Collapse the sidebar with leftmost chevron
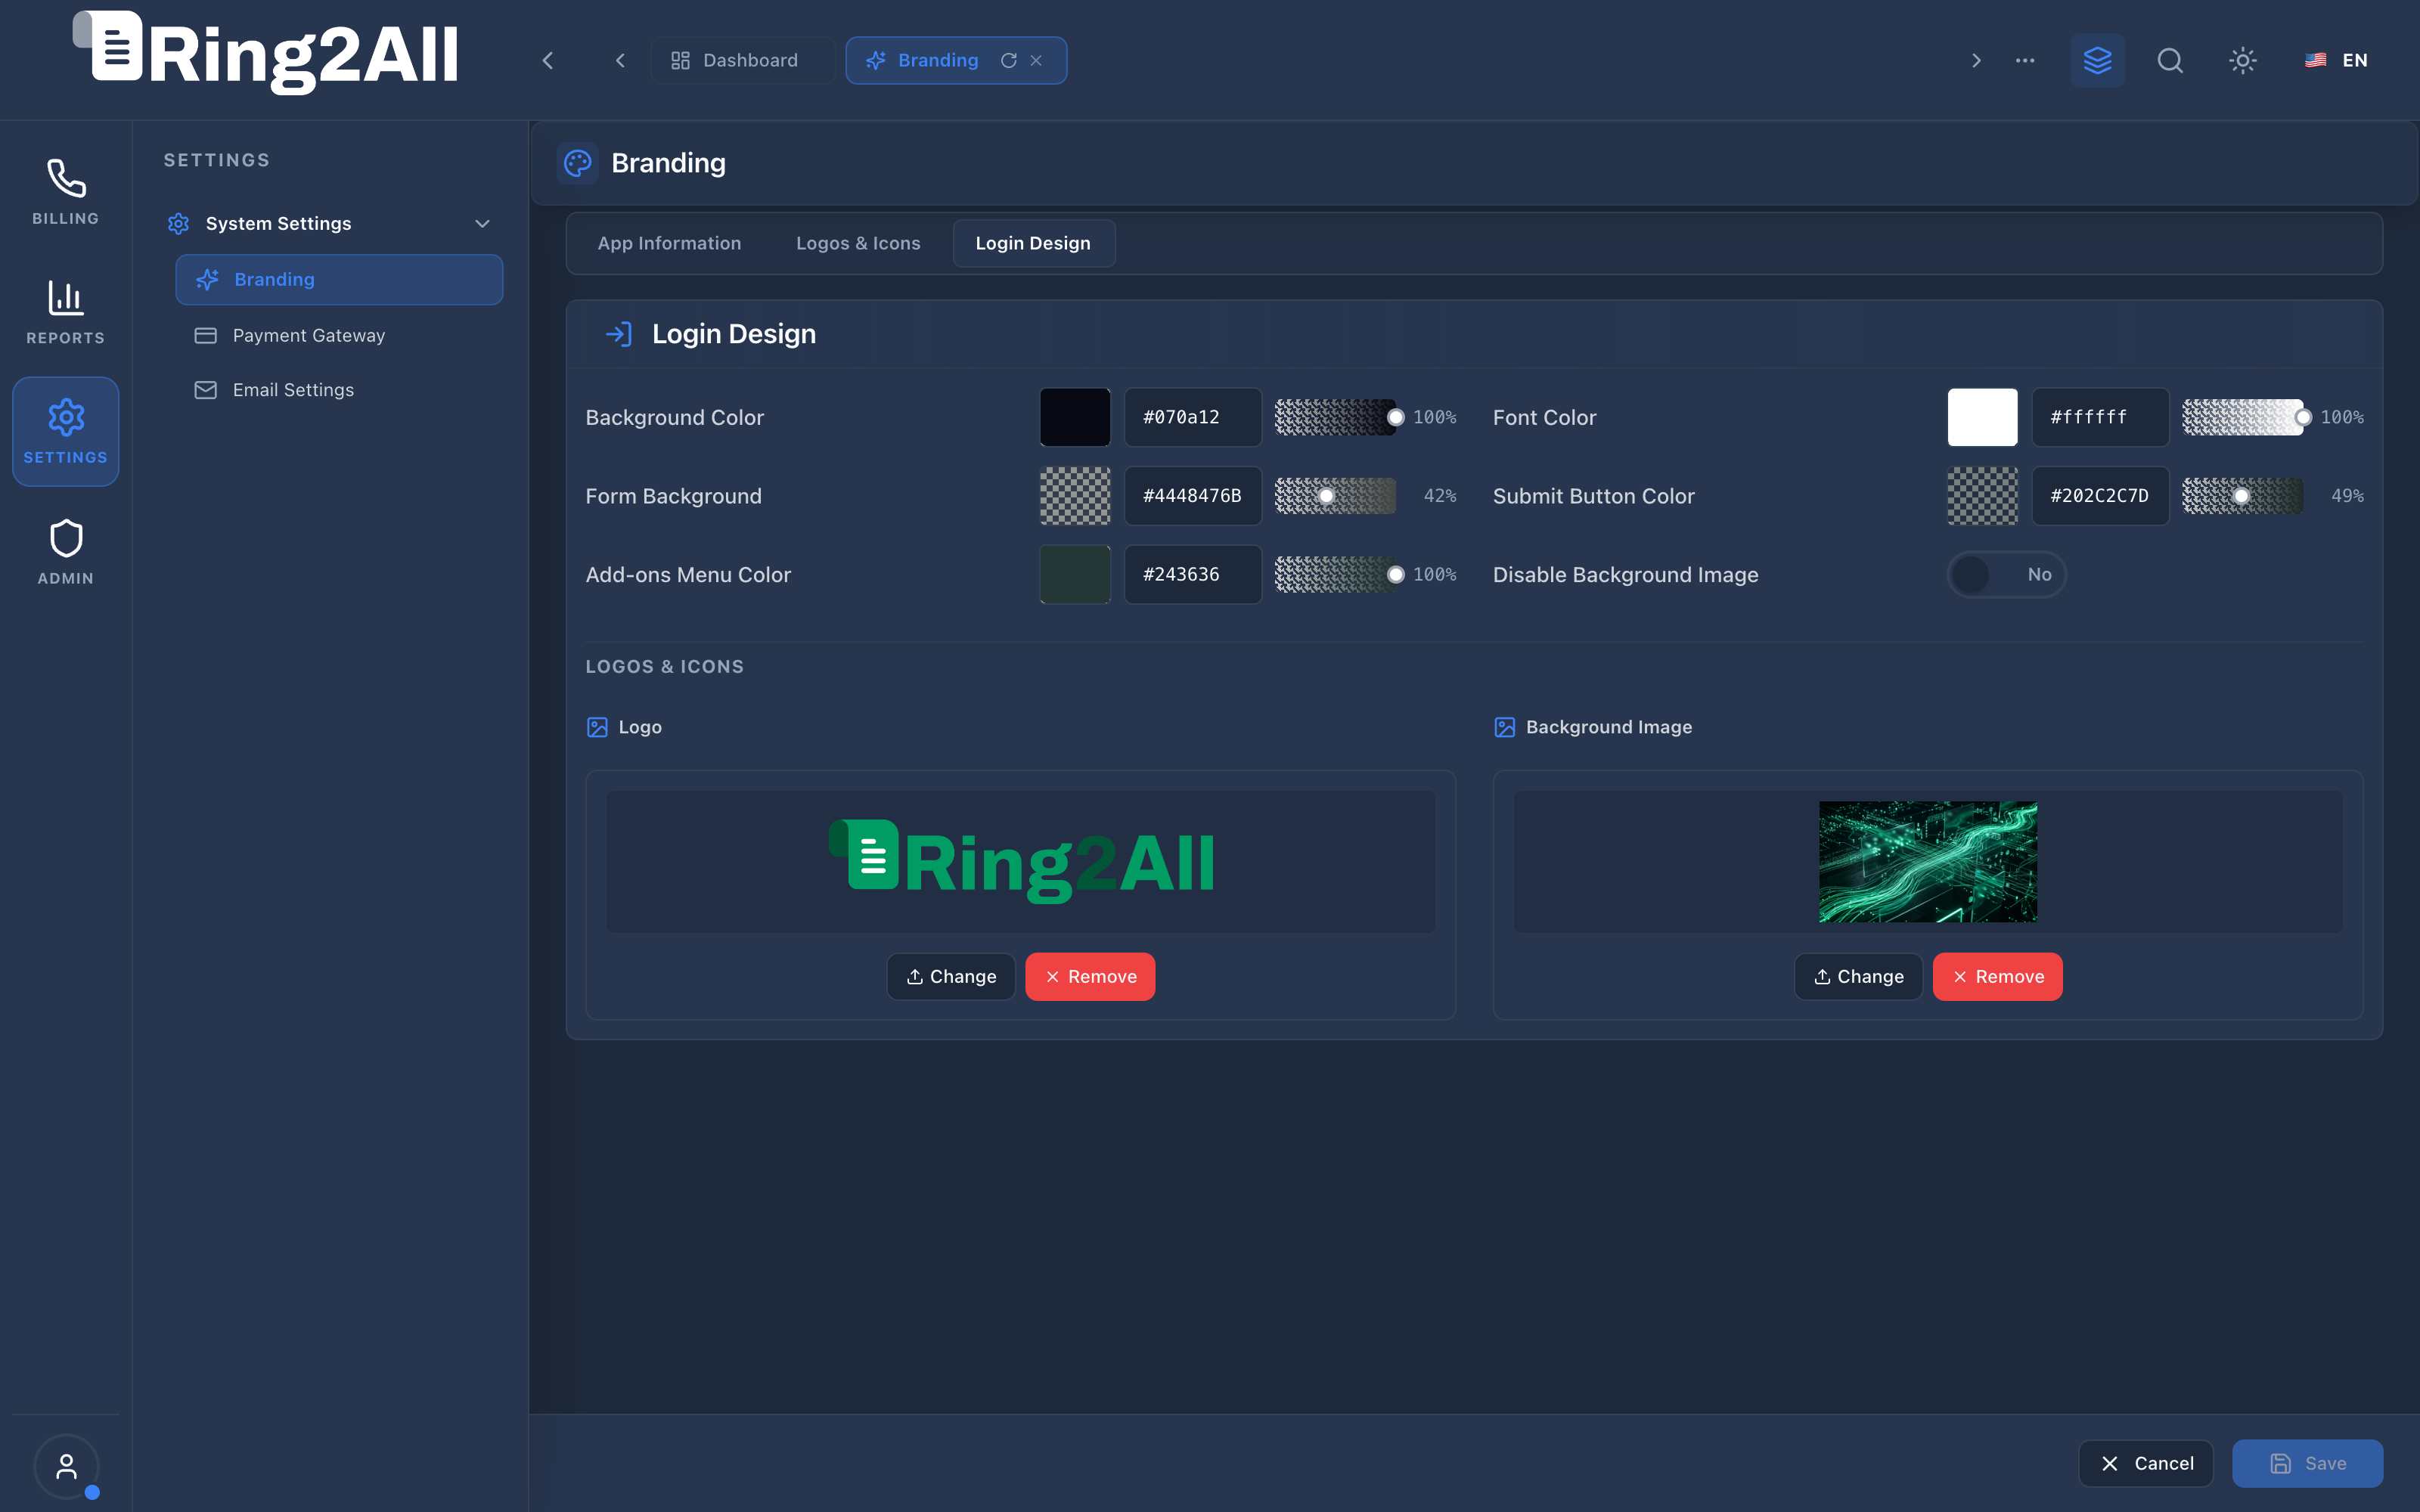 pos(548,60)
